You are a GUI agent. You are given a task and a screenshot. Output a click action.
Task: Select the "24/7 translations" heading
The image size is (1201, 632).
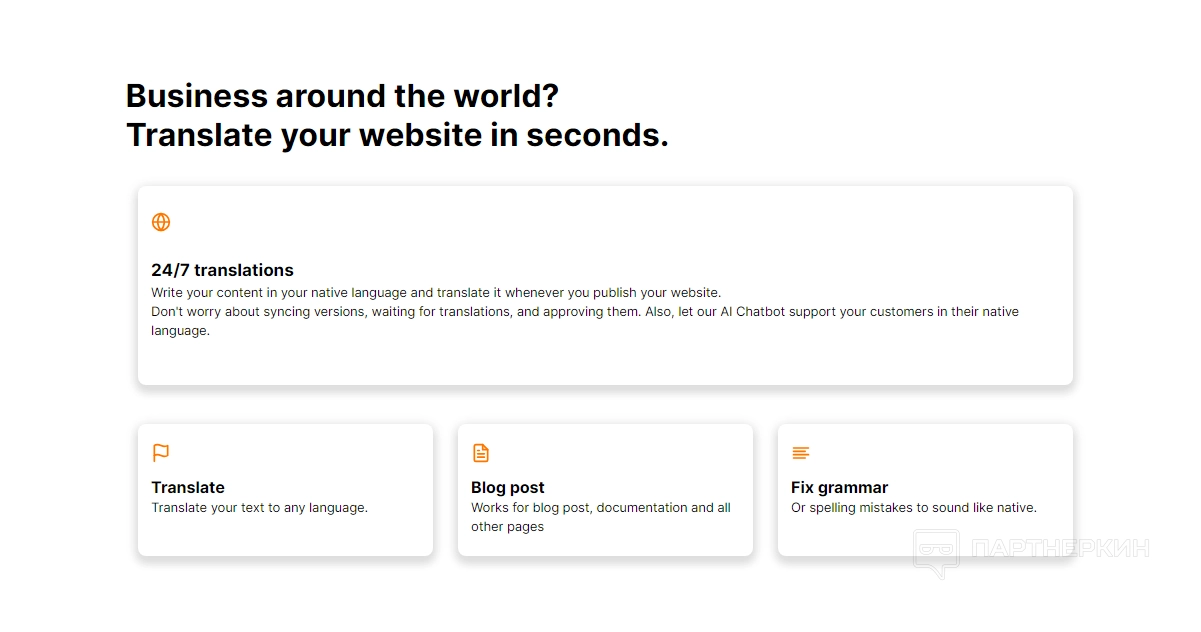[x=222, y=270]
